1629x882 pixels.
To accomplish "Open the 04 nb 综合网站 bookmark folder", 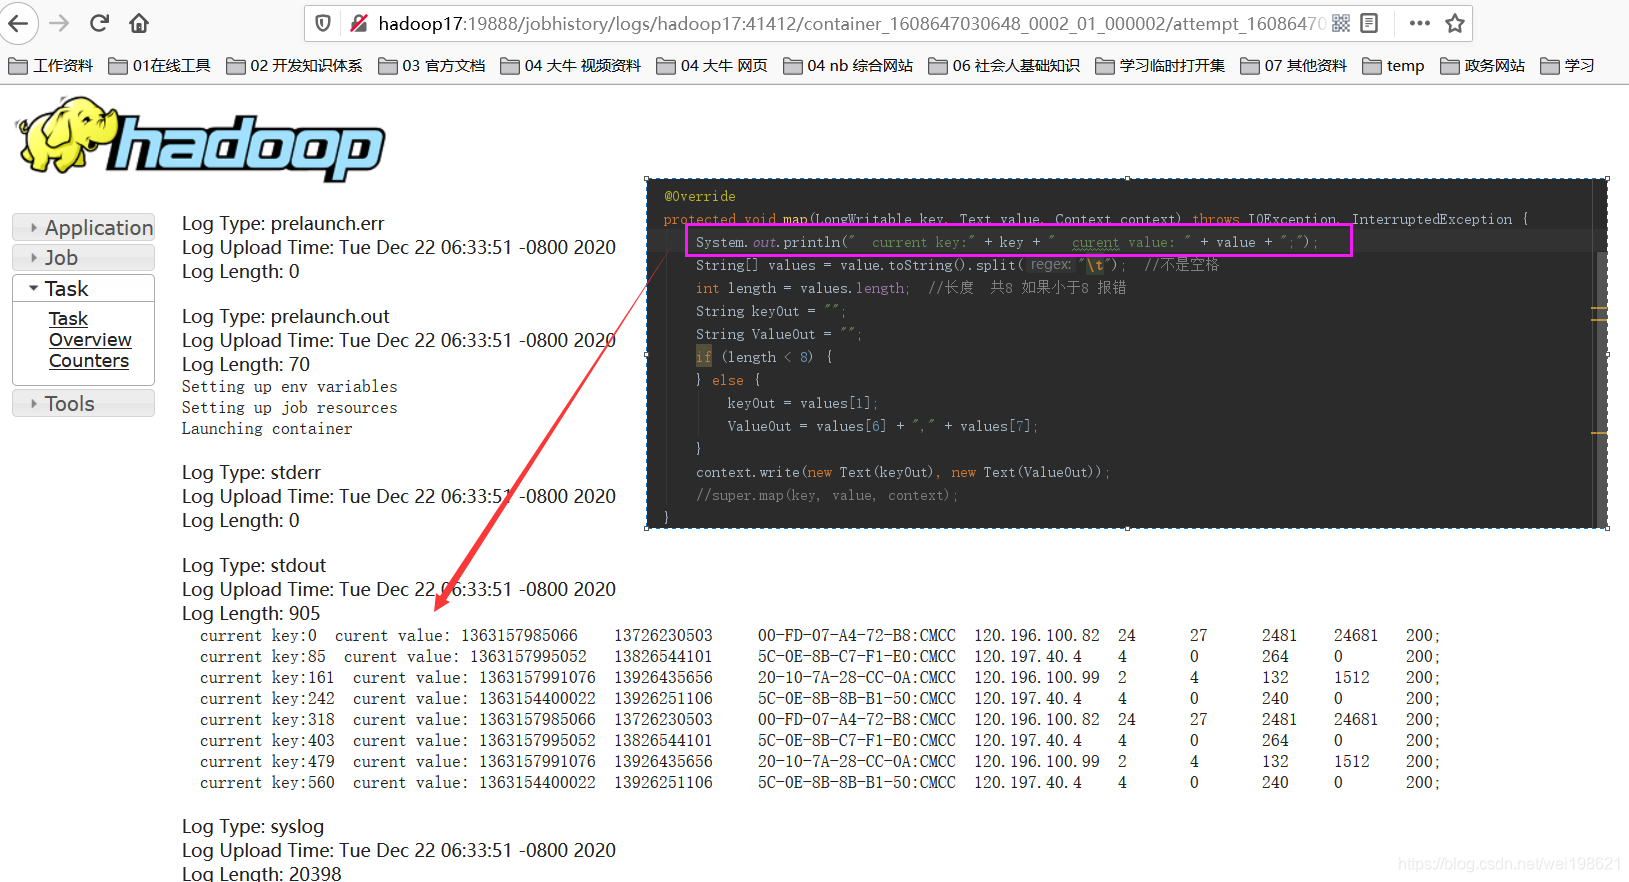I will tap(848, 66).
